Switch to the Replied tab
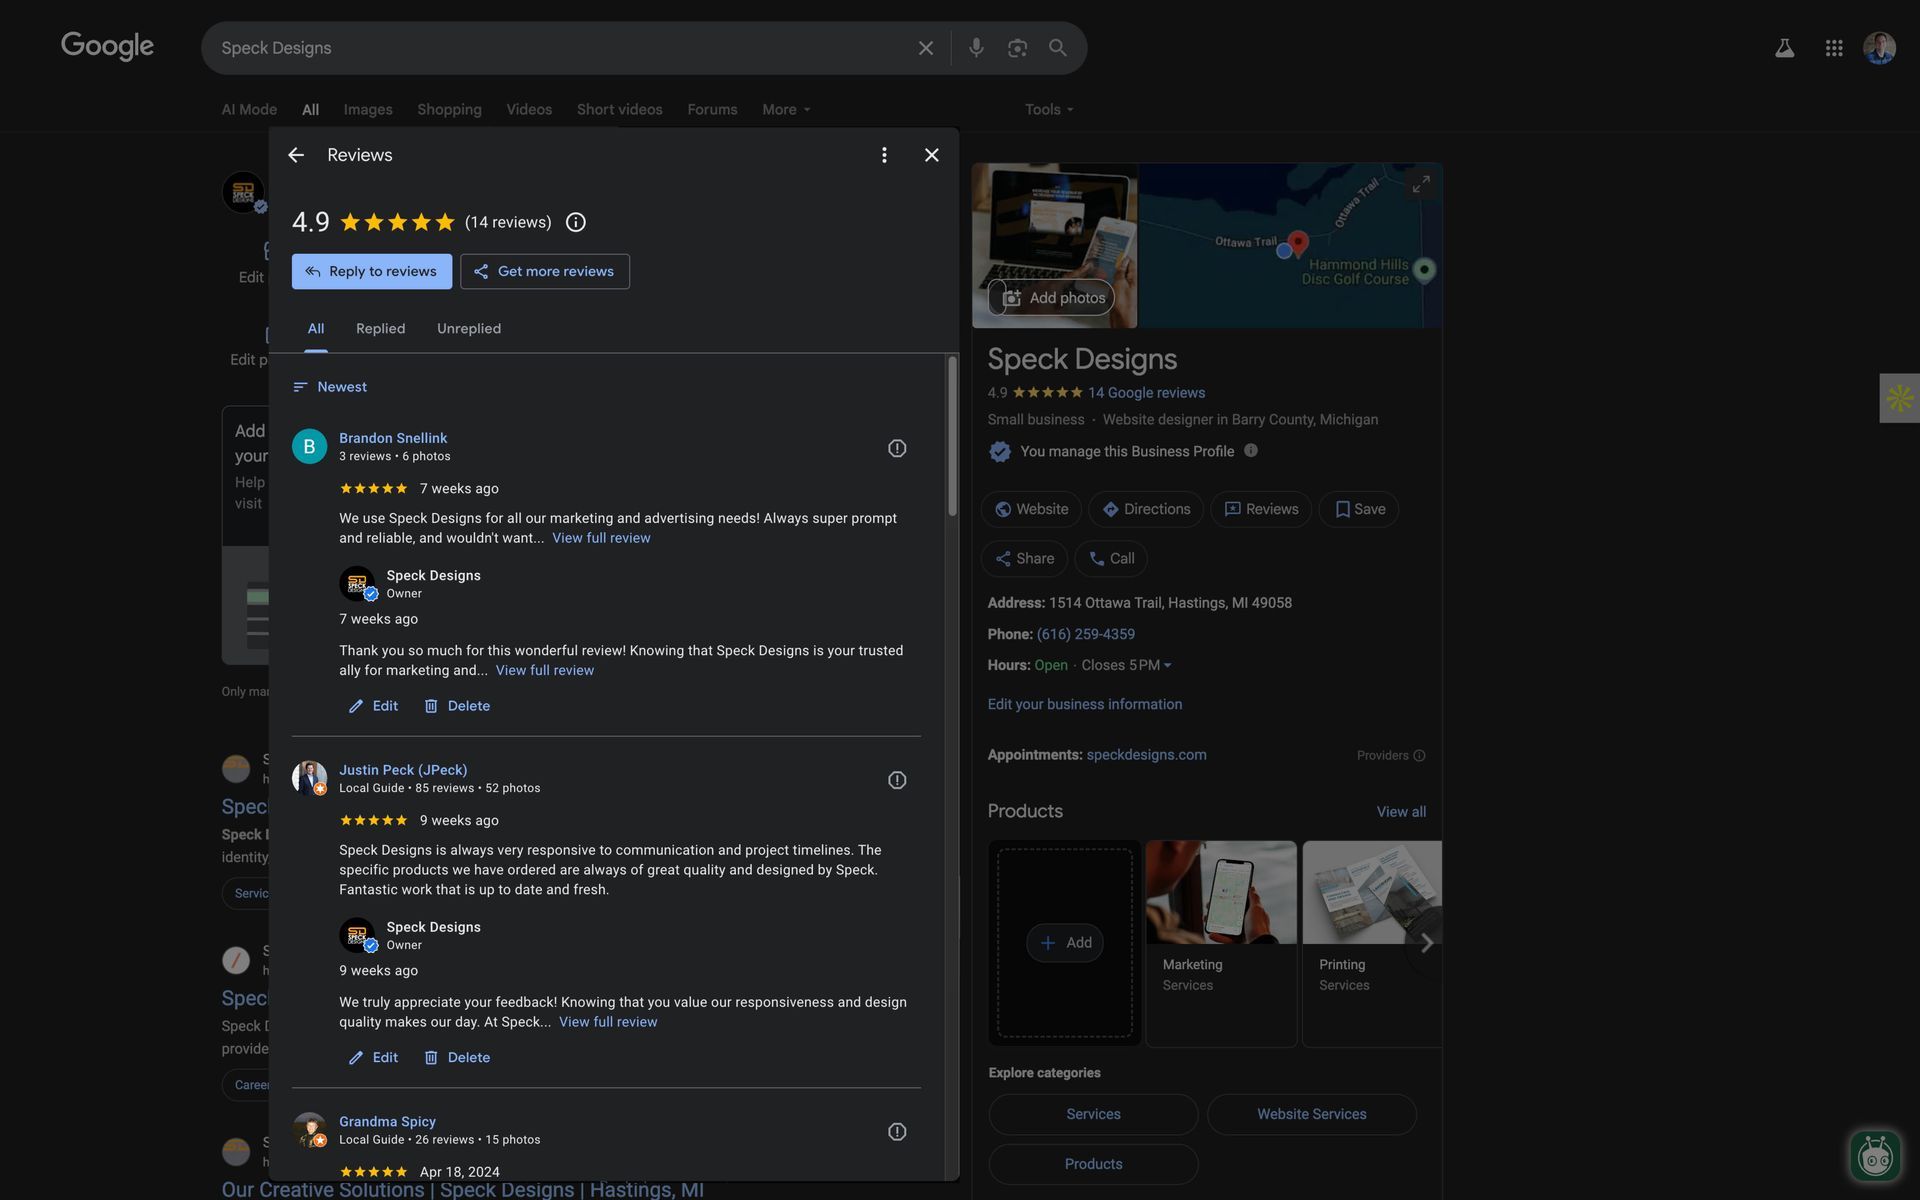This screenshot has width=1920, height=1200. tap(381, 329)
